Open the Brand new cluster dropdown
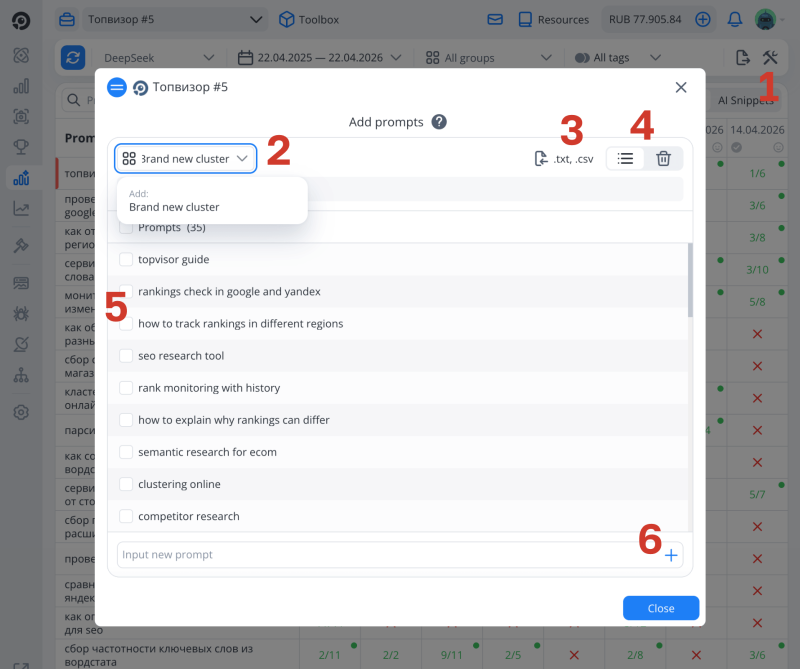800x669 pixels. click(185, 157)
